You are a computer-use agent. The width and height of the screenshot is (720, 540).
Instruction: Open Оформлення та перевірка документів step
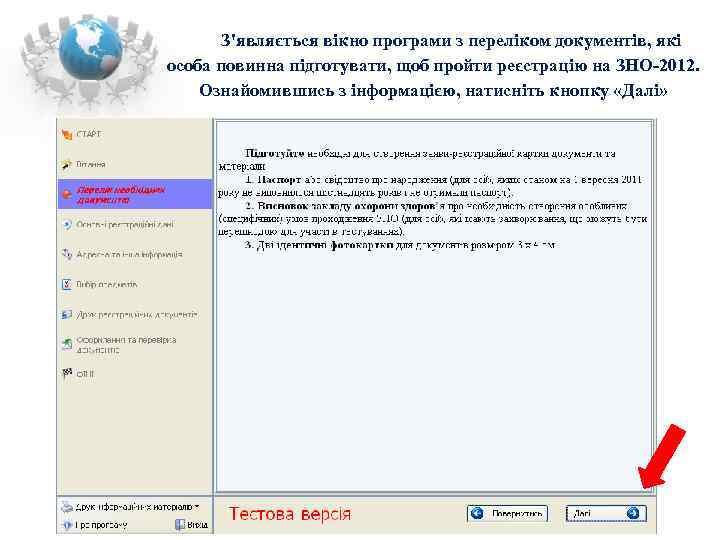pos(119,344)
